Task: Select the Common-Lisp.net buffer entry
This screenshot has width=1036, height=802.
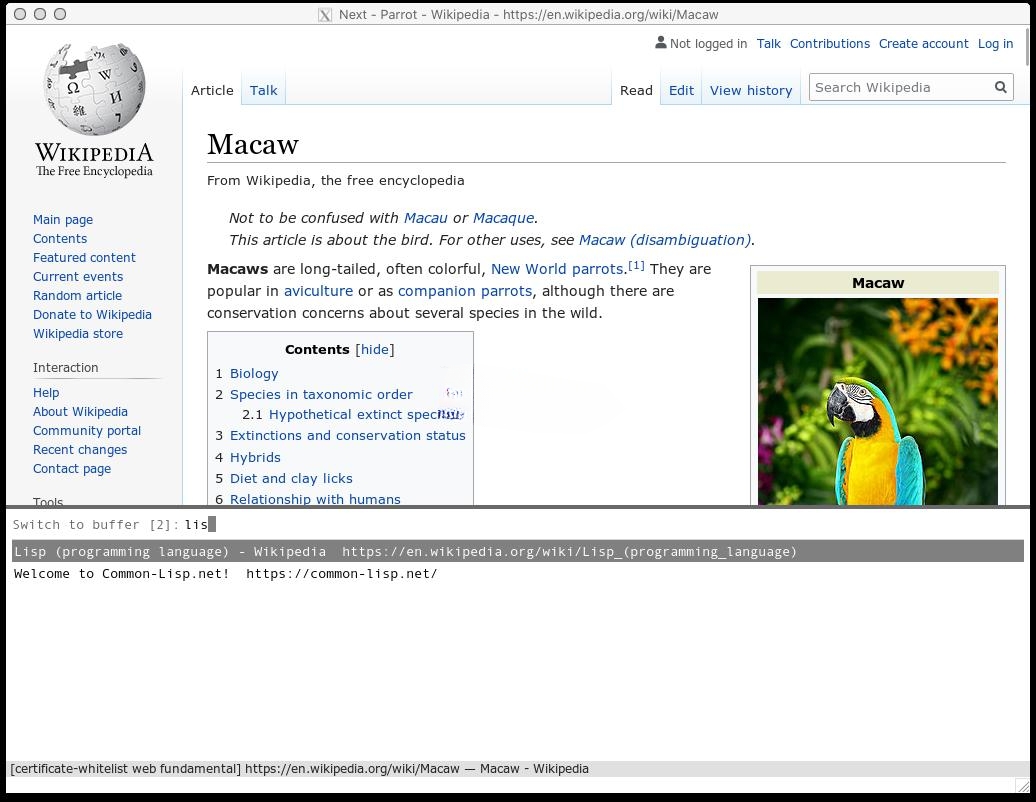Action: tap(225, 574)
